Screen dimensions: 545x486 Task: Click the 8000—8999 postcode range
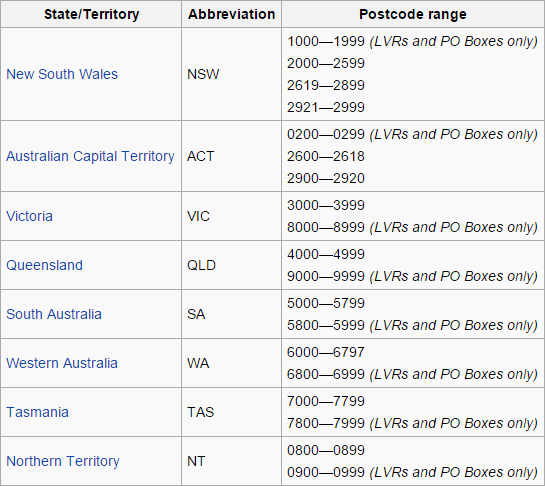click(326, 227)
